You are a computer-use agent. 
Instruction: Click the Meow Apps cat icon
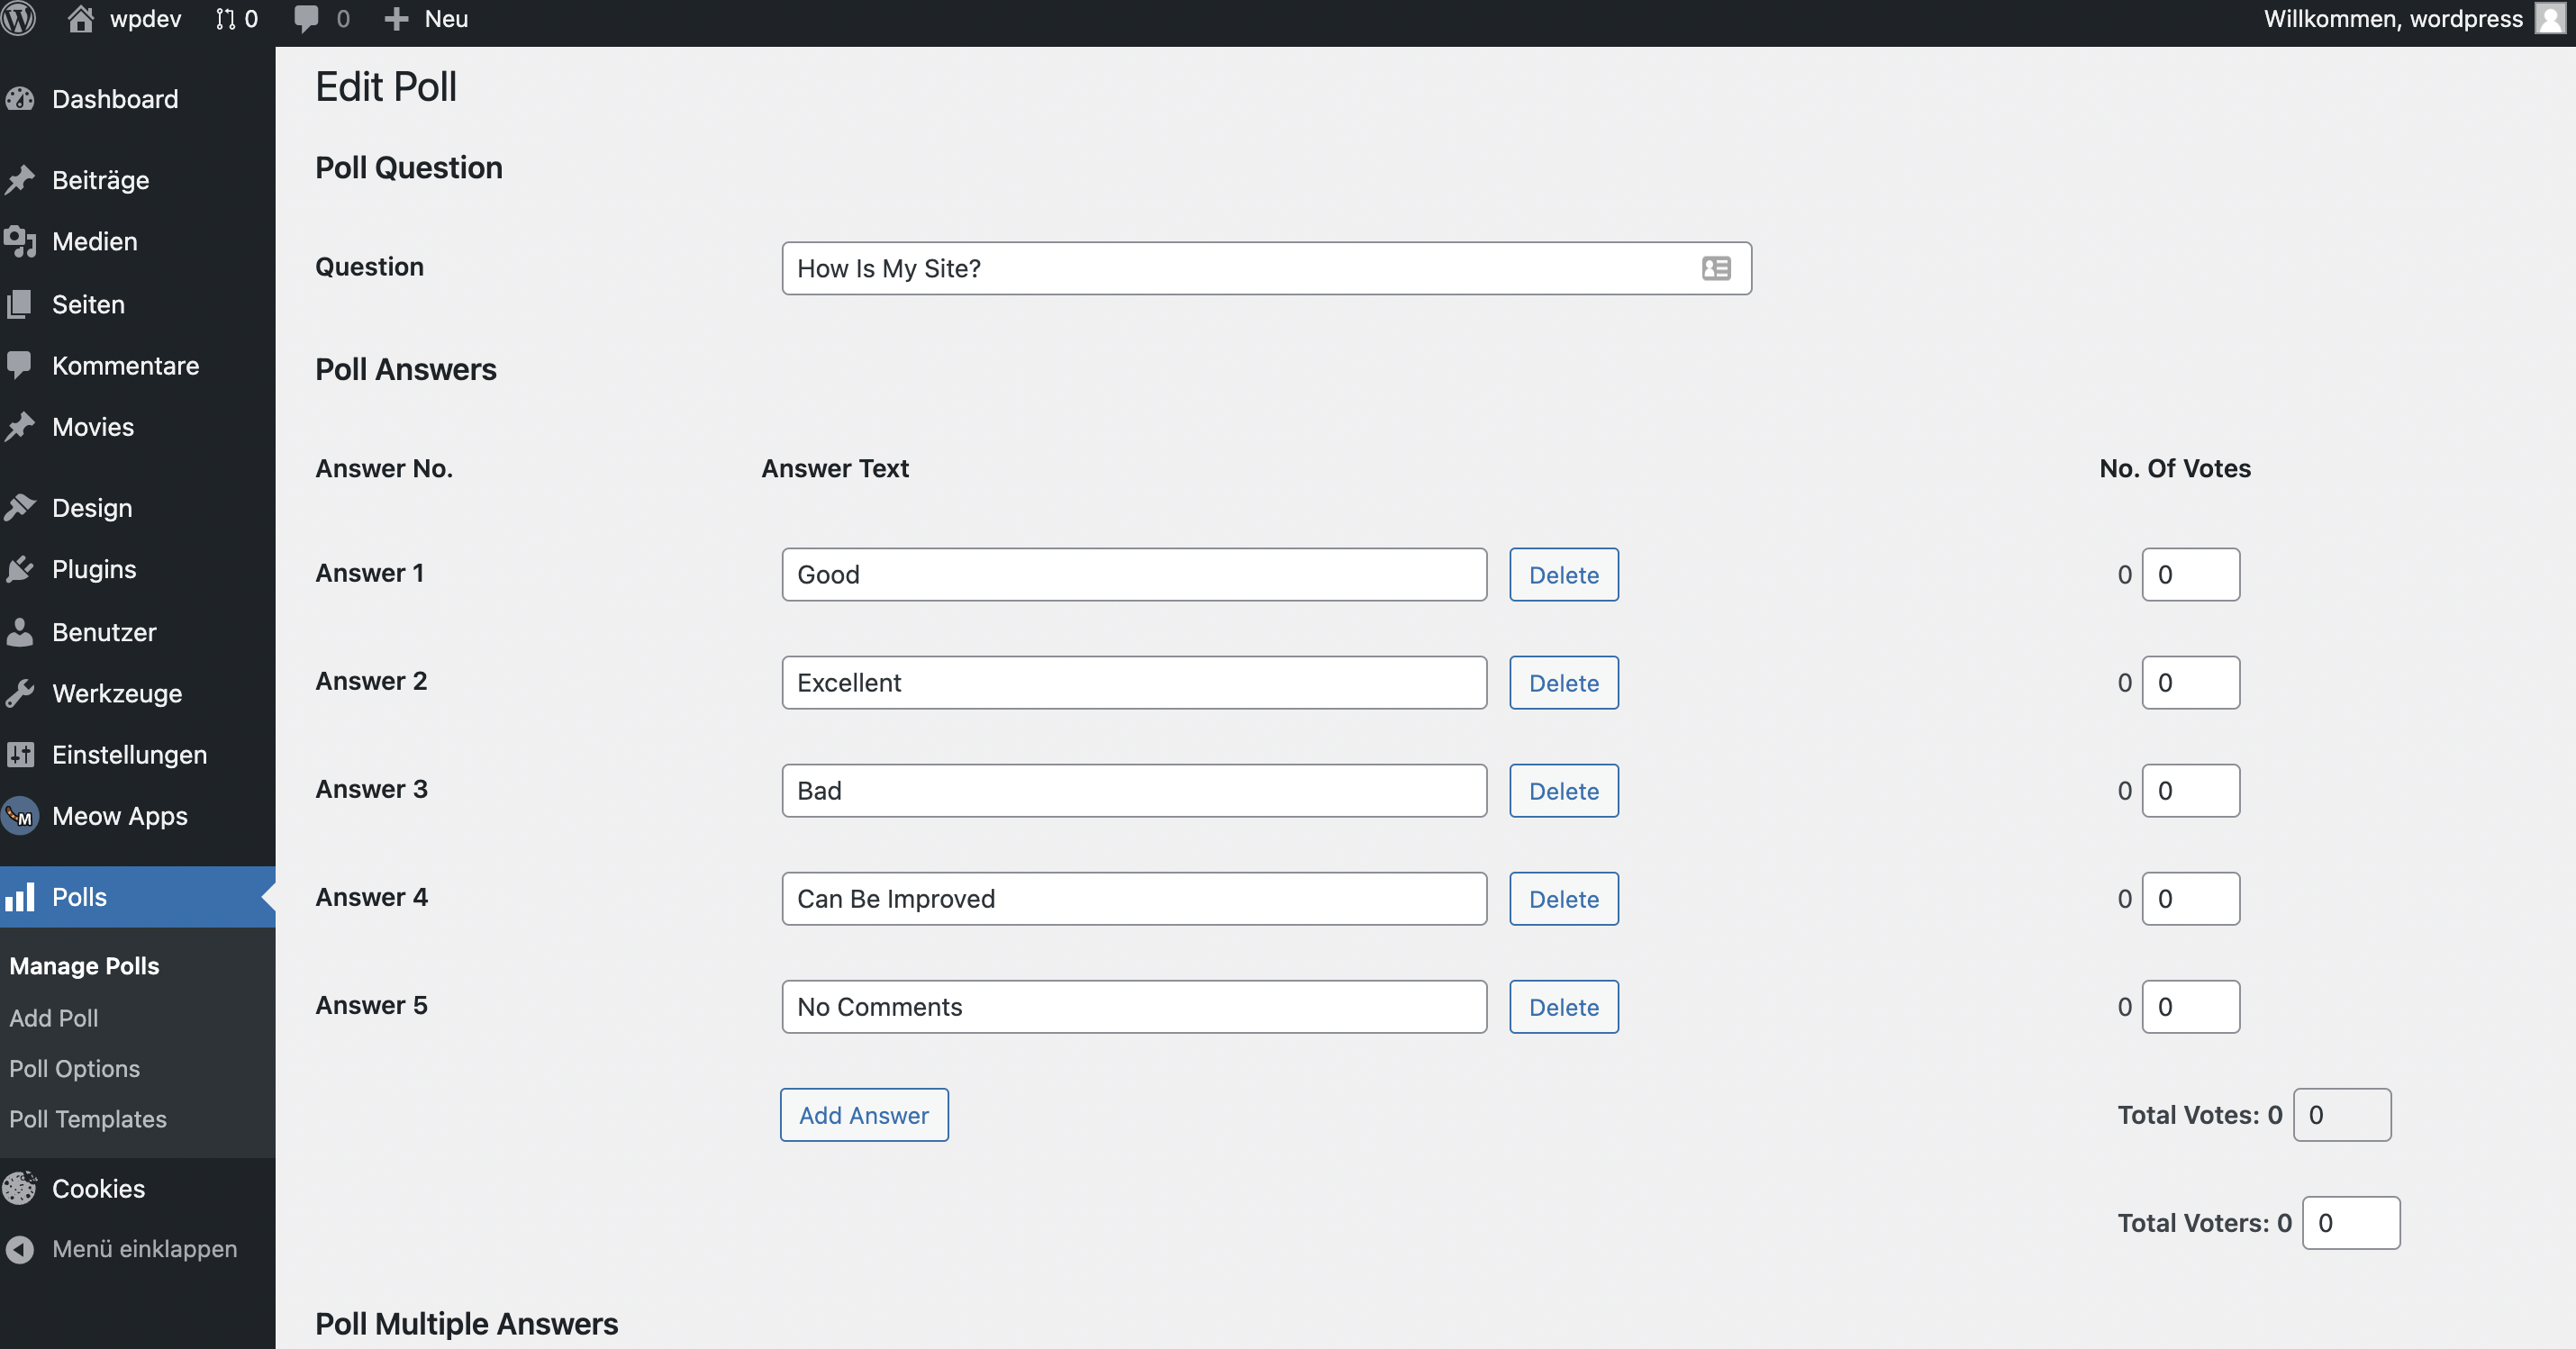tap(20, 816)
